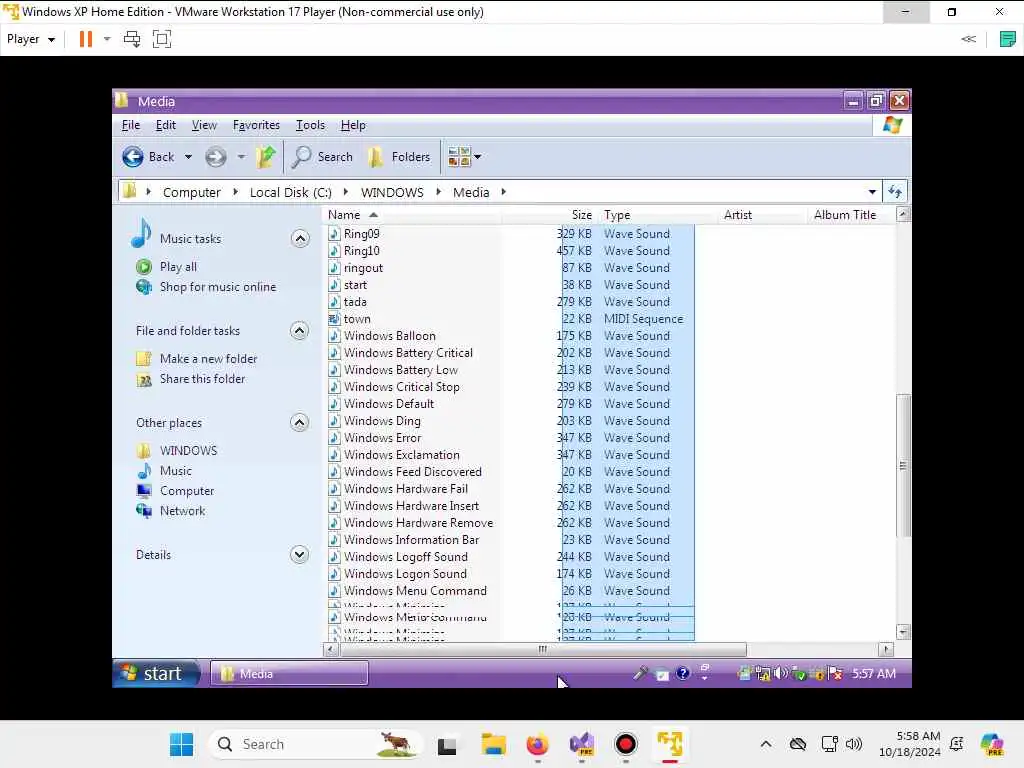Enter VMware full screen mode icon
Image resolution: width=1024 pixels, height=768 pixels.
click(x=162, y=39)
